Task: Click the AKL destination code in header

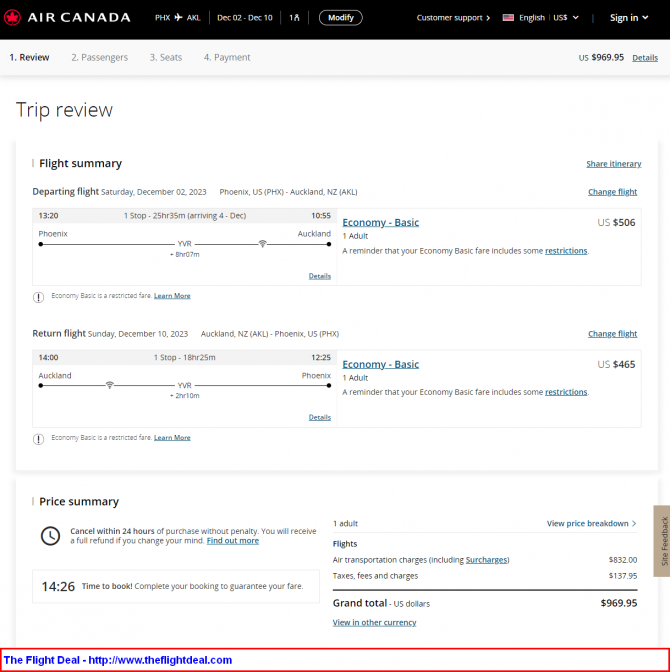Action: pyautogui.click(x=193, y=18)
